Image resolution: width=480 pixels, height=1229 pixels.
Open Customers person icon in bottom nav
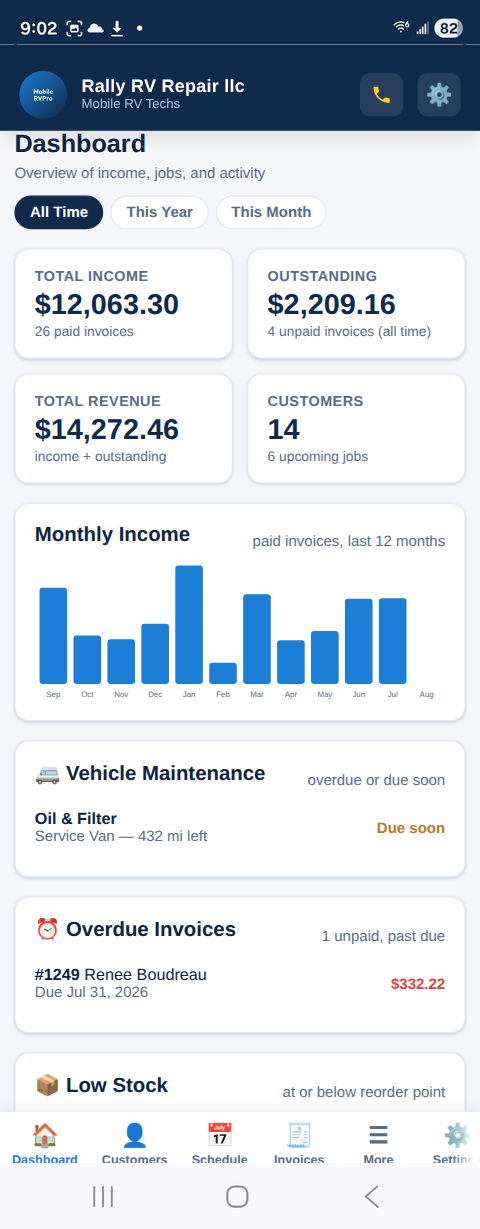[x=134, y=1136]
